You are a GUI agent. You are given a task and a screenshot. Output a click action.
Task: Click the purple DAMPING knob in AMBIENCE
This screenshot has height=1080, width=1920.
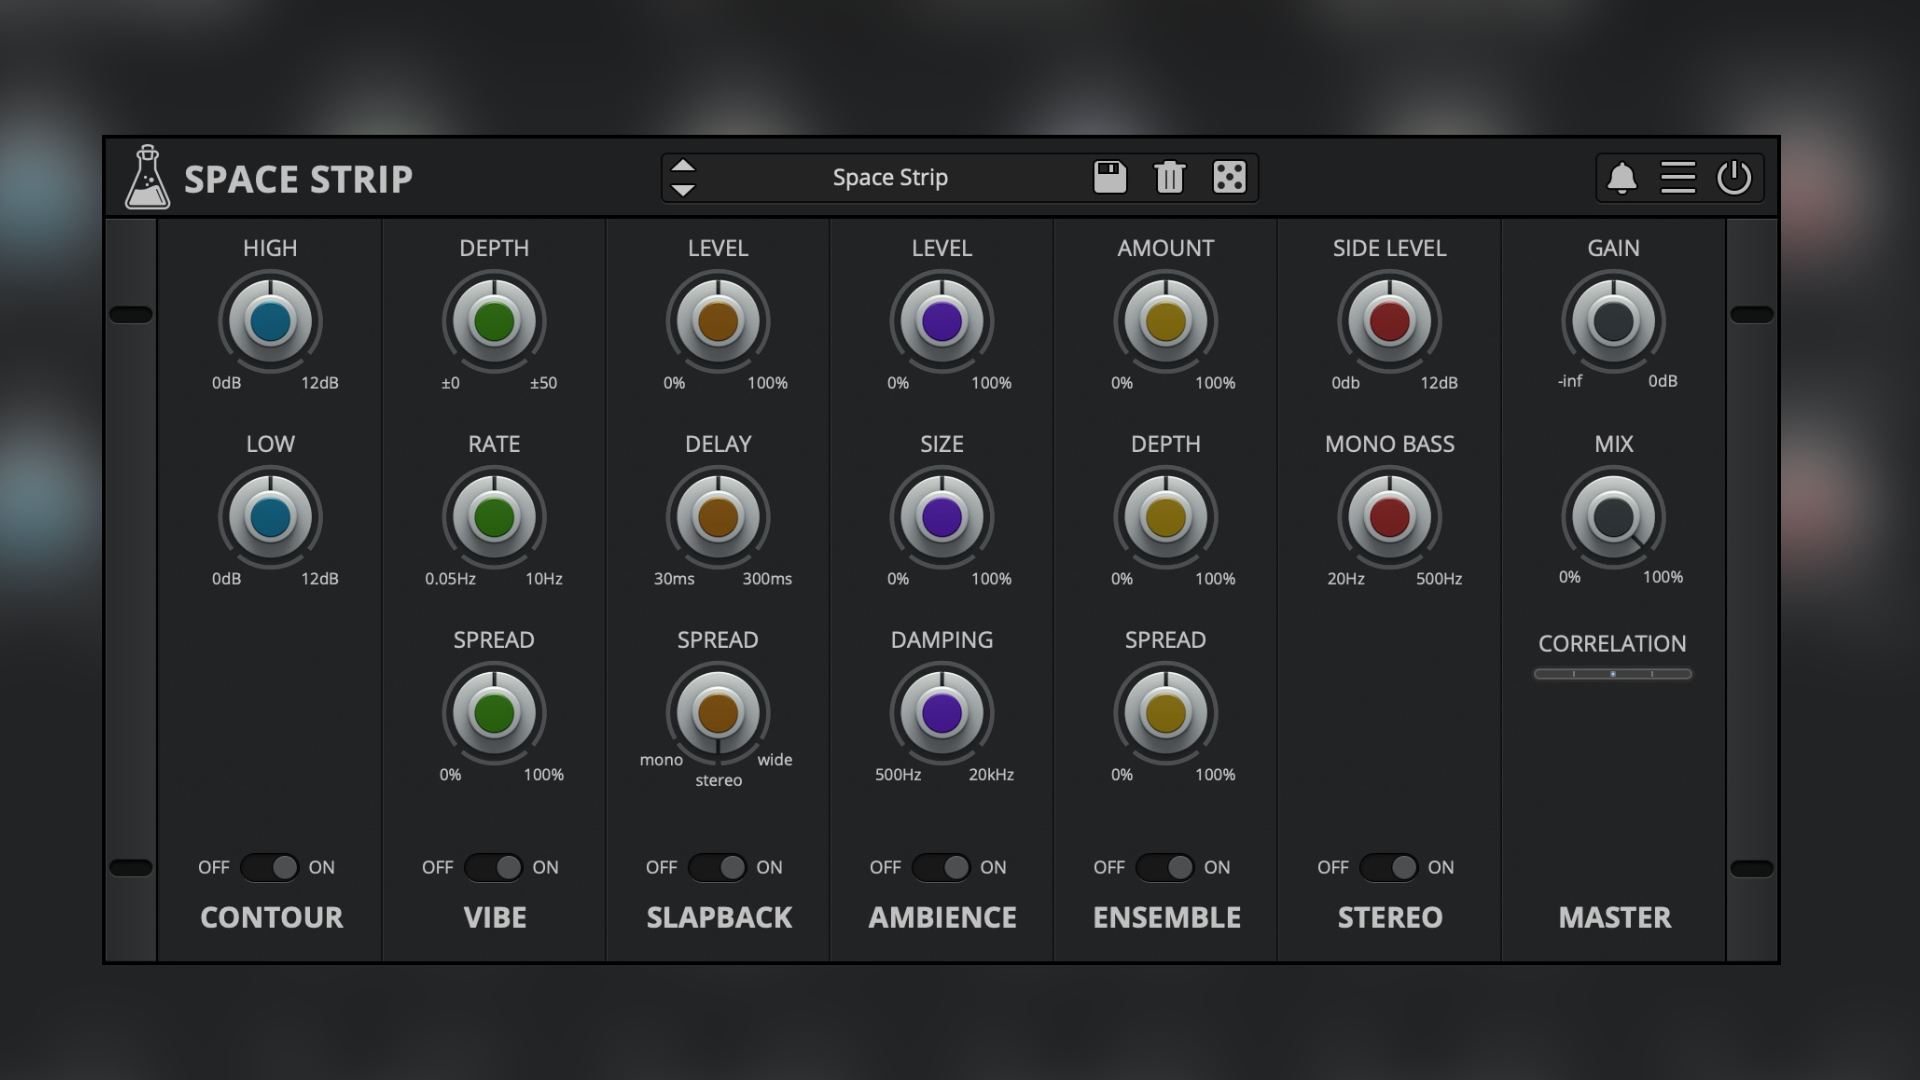click(942, 714)
